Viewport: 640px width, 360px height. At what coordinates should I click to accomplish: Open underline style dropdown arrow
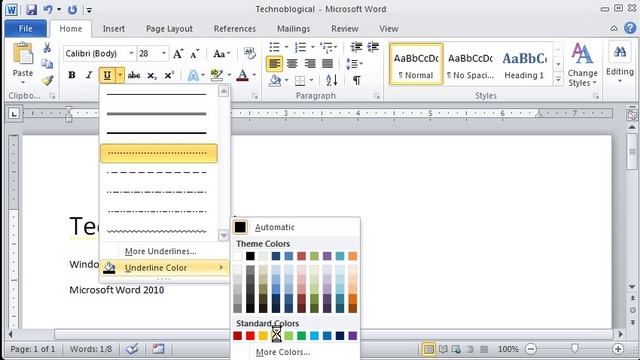(120, 75)
